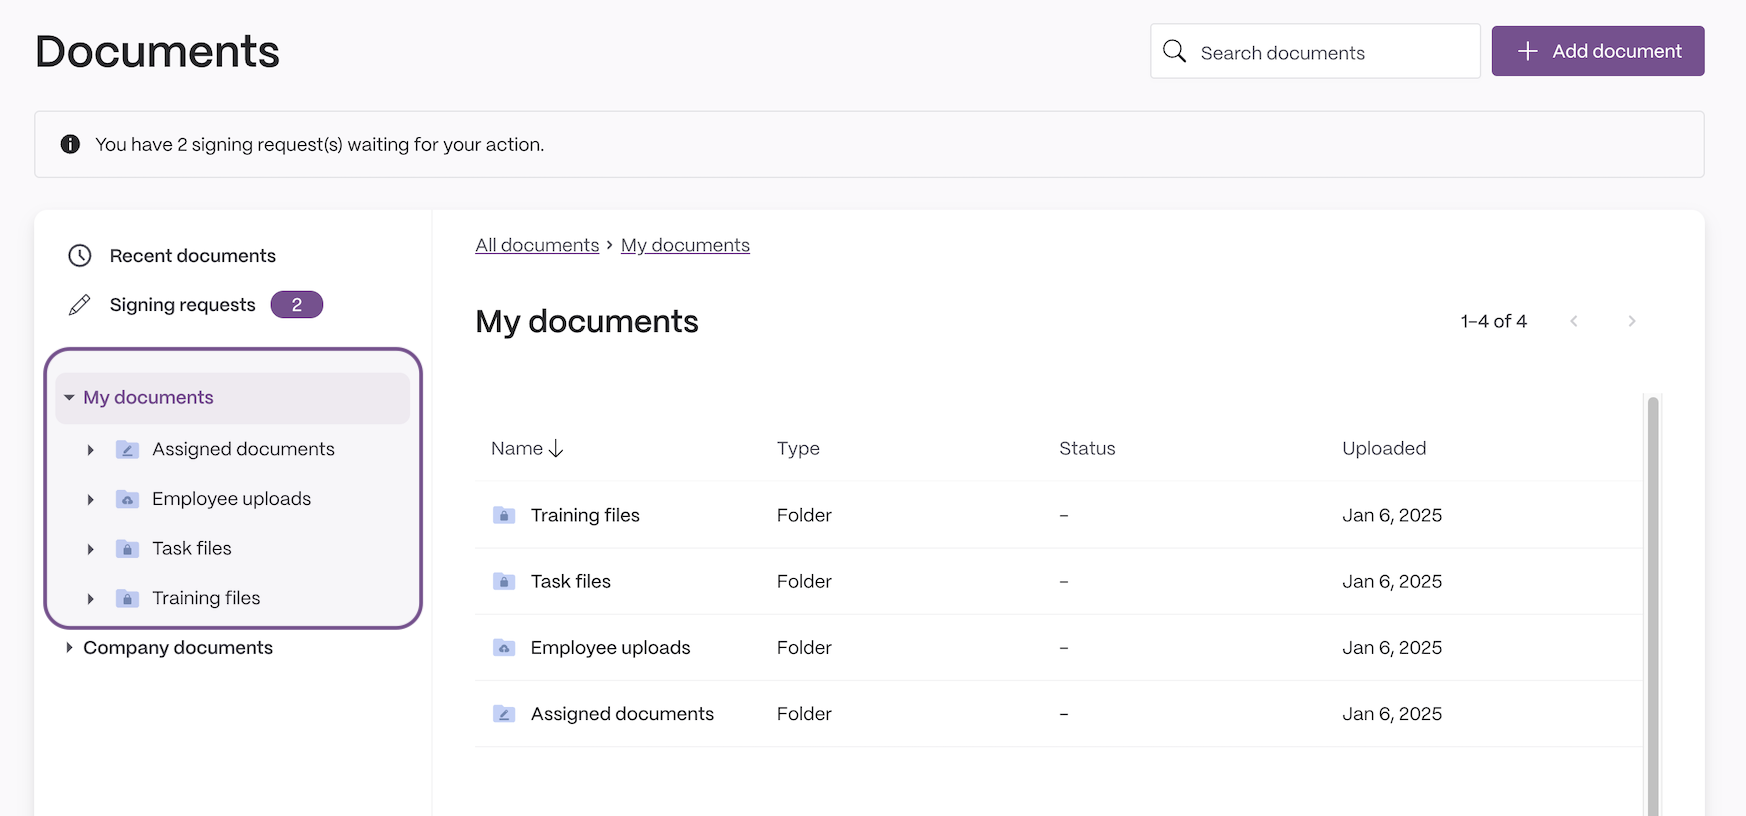
Task: Click the Add document button
Action: click(x=1598, y=51)
